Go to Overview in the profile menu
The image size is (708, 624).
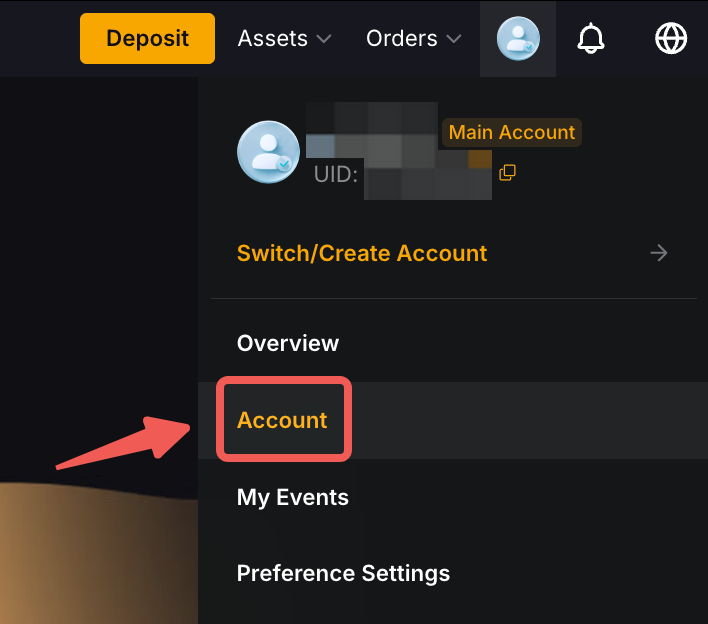click(288, 343)
